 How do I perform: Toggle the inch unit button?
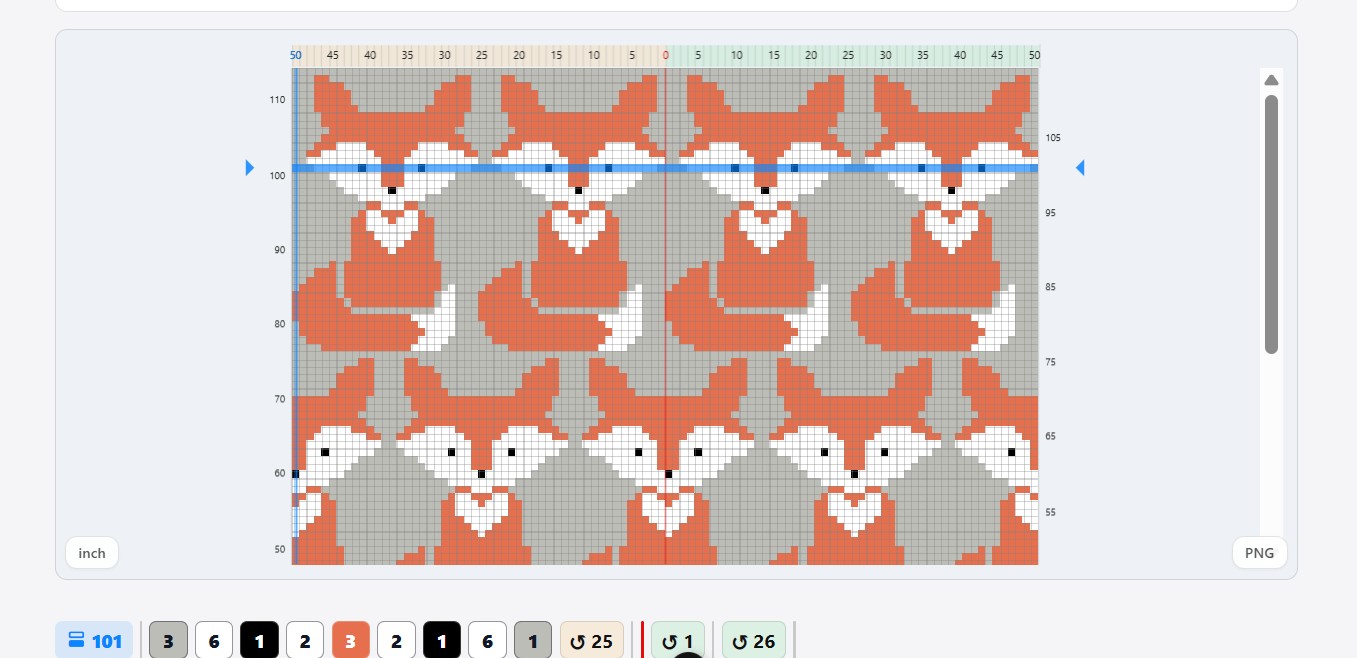[92, 553]
